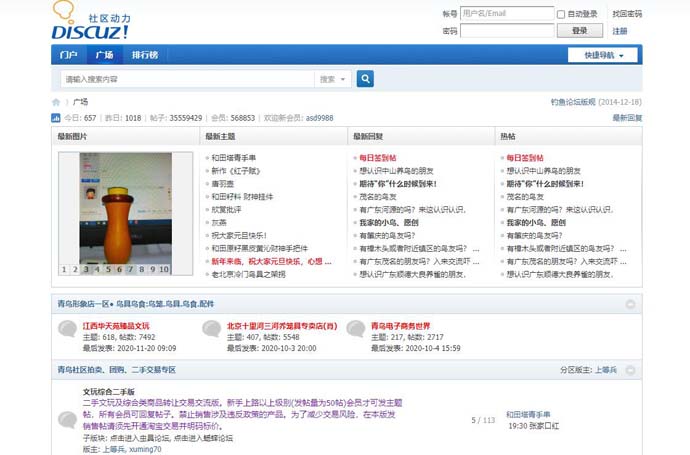
Task: Click the home icon in breadcrumb
Action: pos(56,102)
